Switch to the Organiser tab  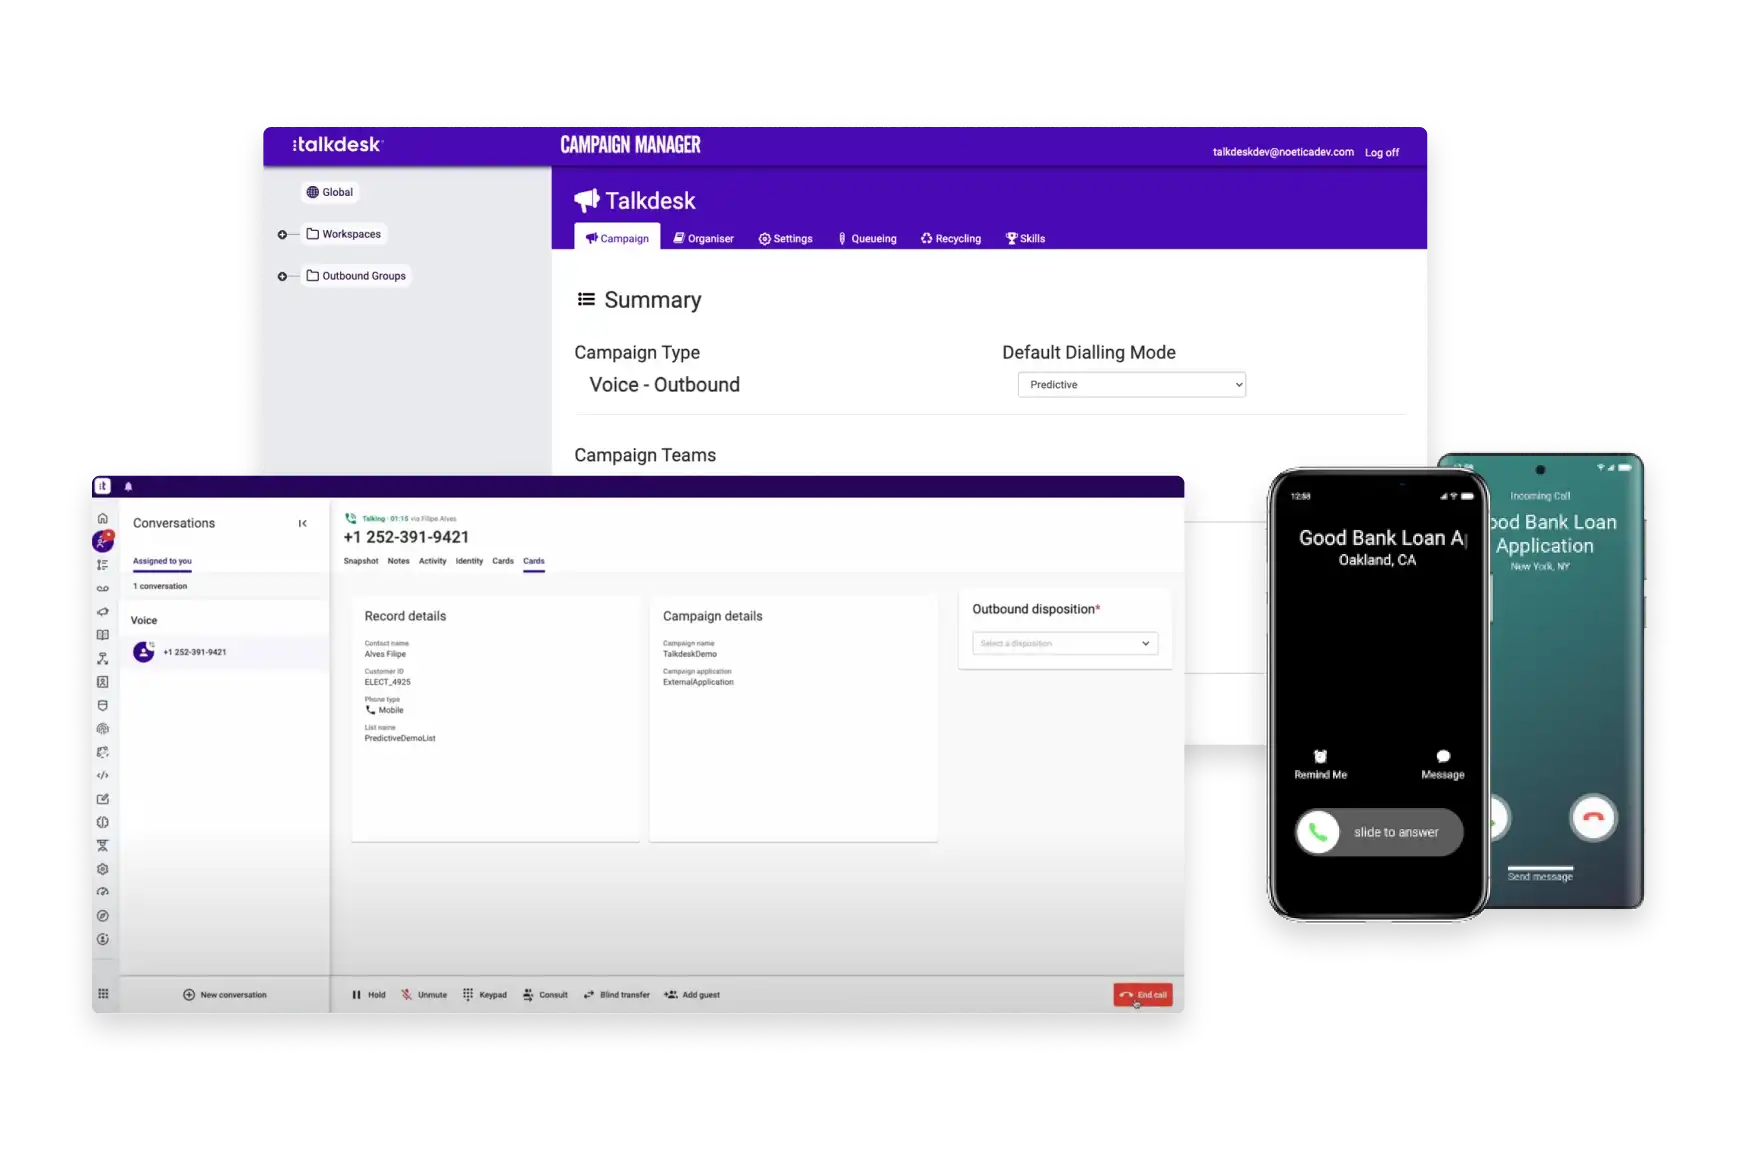pyautogui.click(x=703, y=239)
